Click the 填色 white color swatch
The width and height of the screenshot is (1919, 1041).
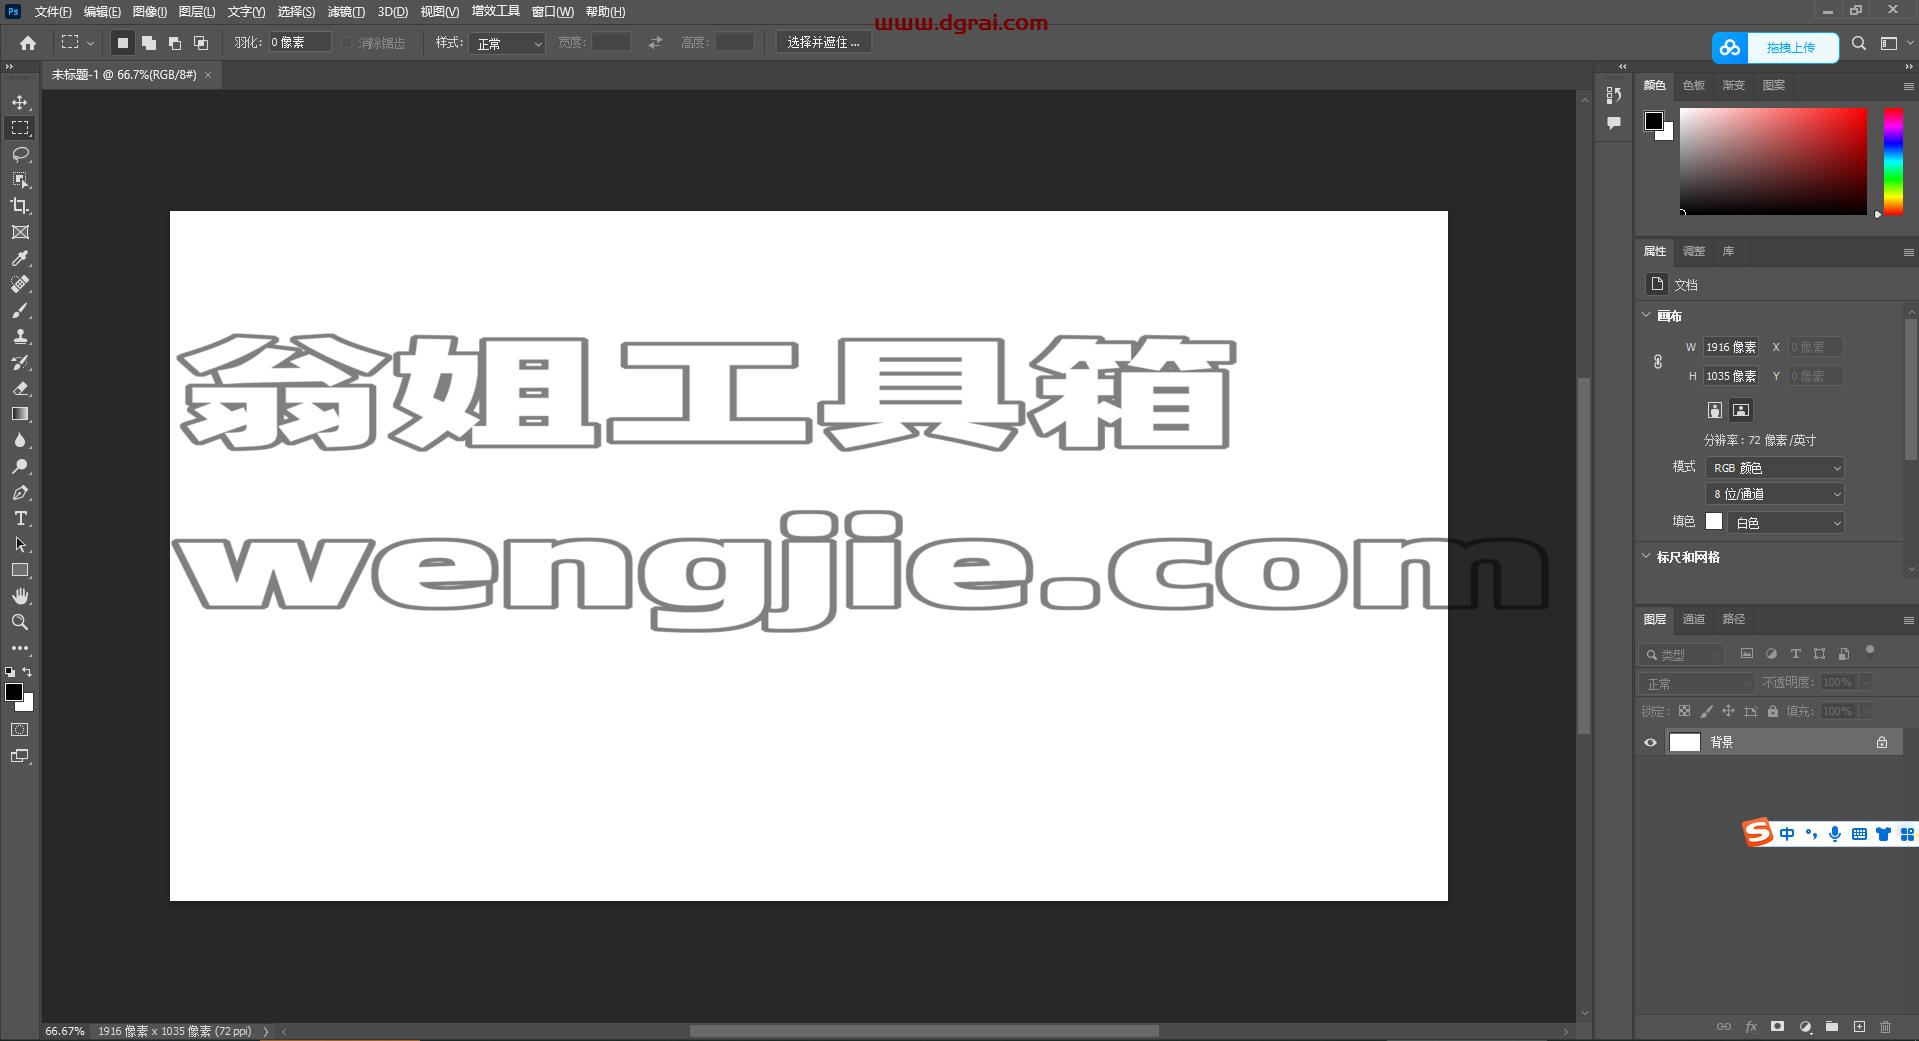click(1714, 521)
